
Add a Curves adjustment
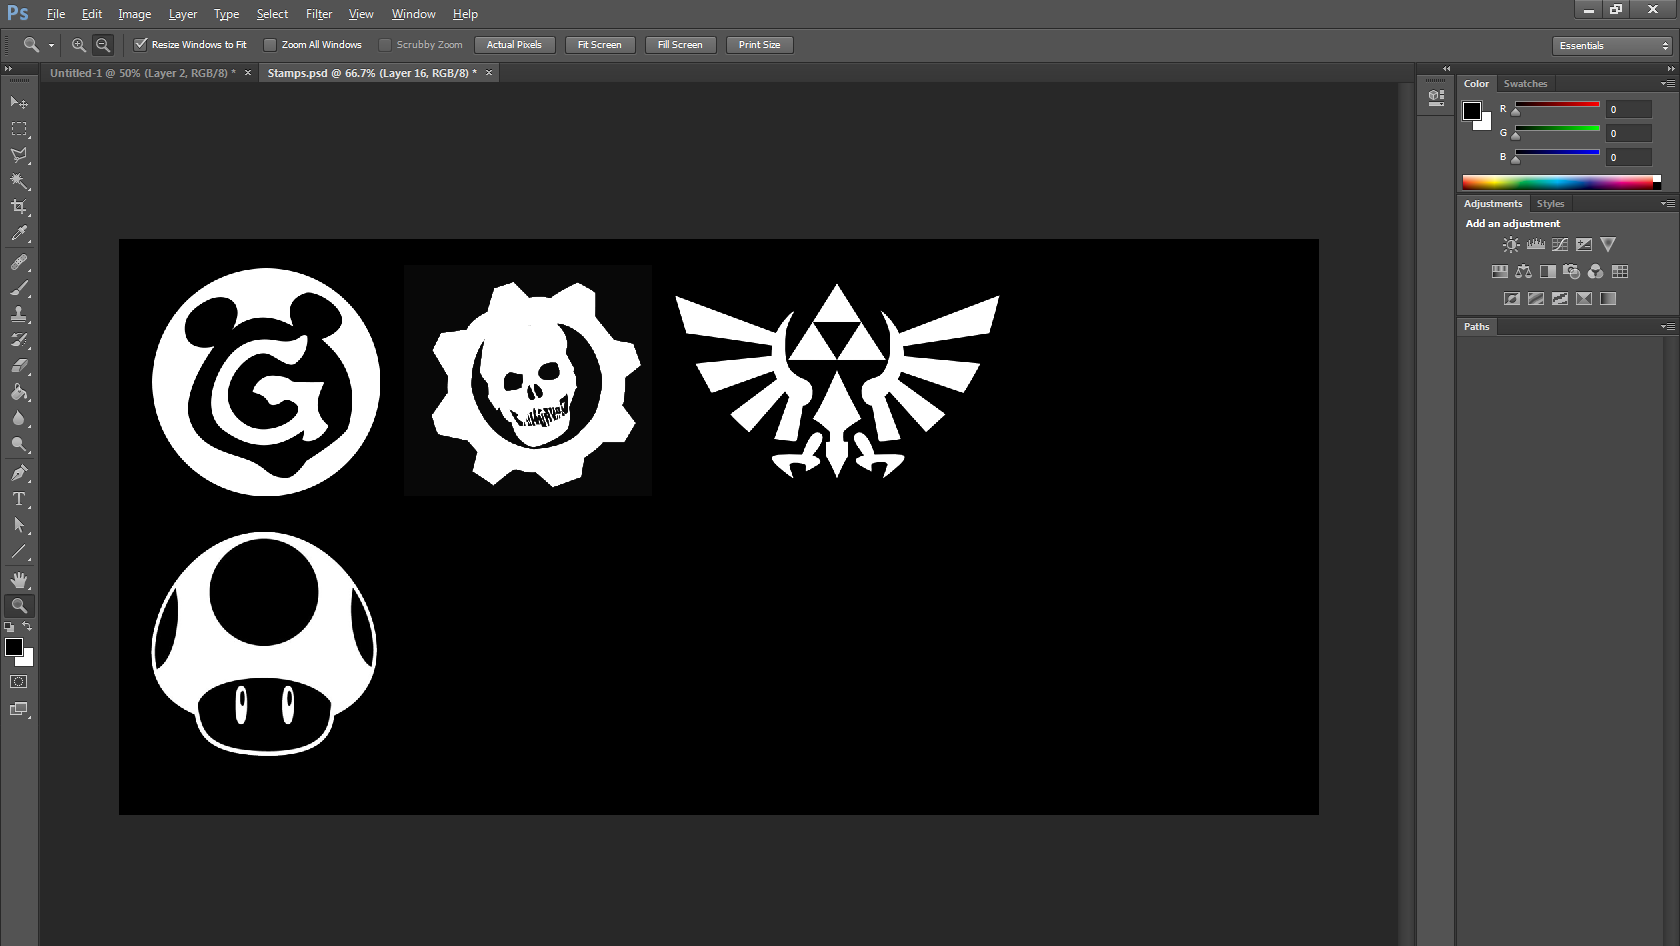(1560, 244)
